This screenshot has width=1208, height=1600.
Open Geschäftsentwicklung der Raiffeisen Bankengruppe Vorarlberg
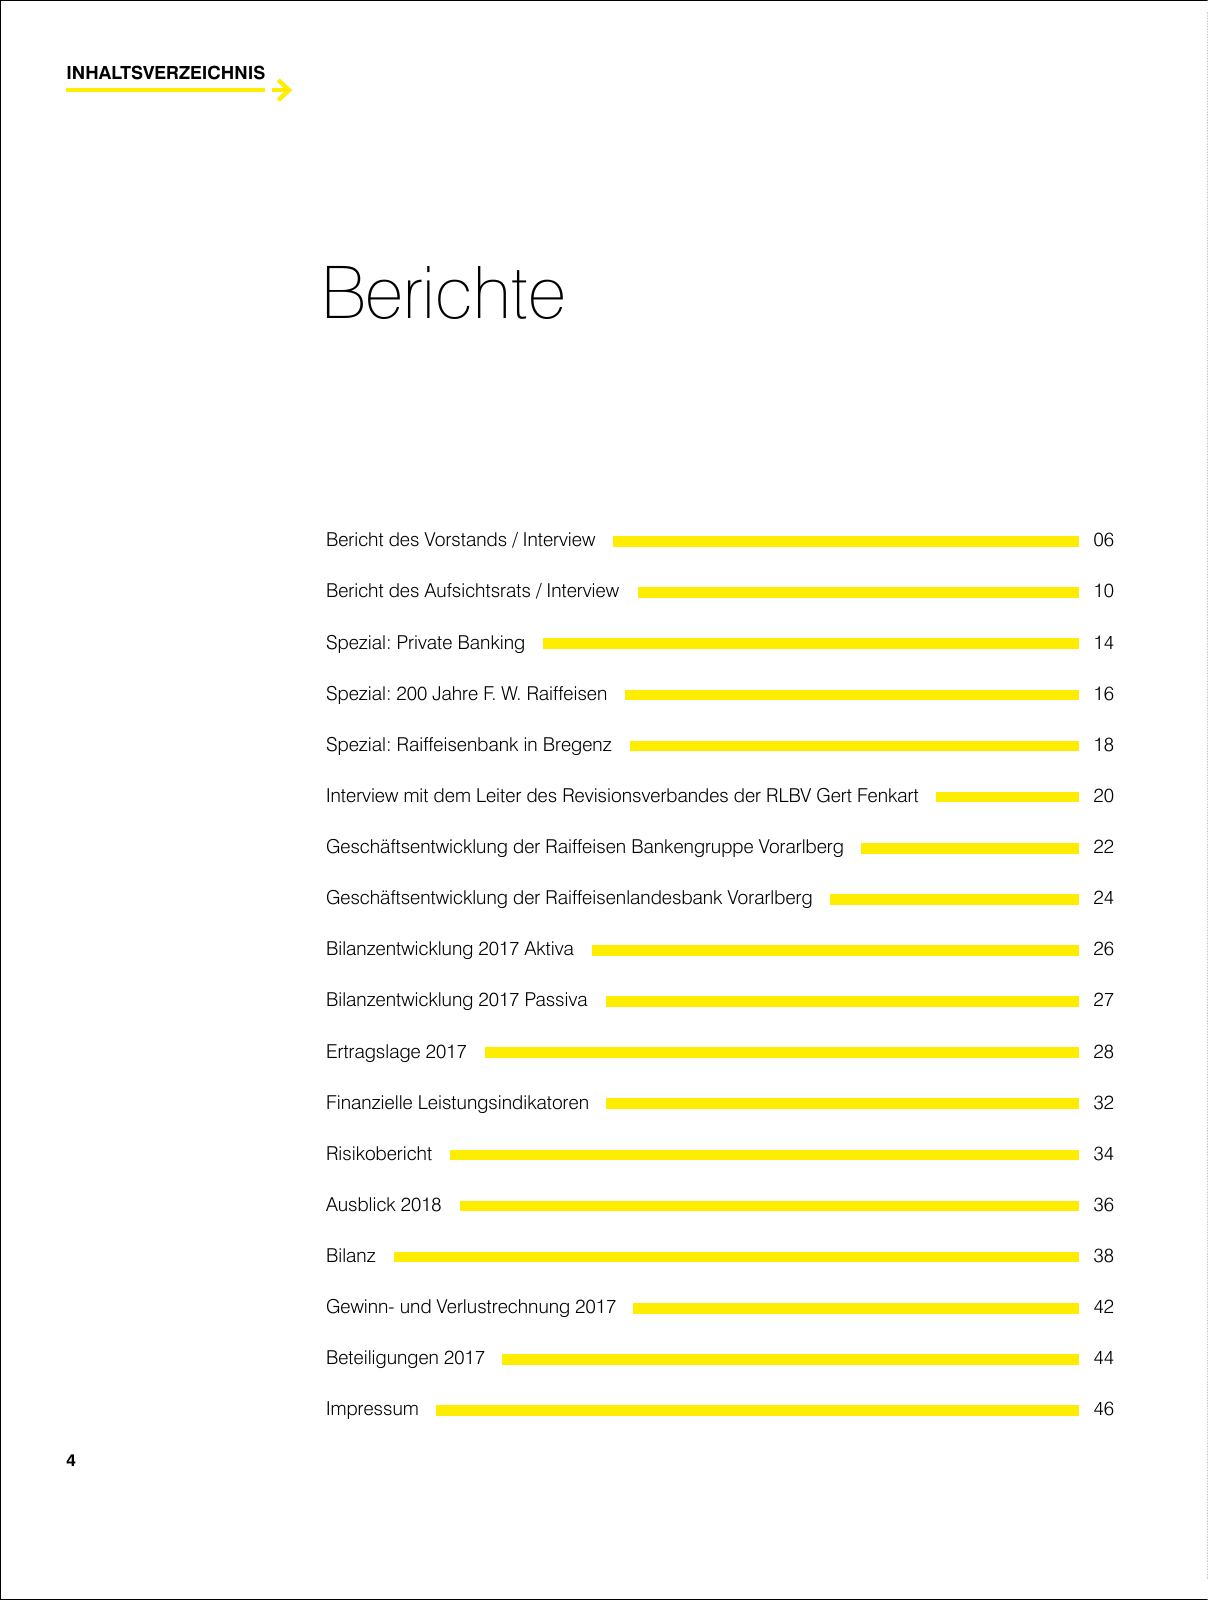point(584,847)
